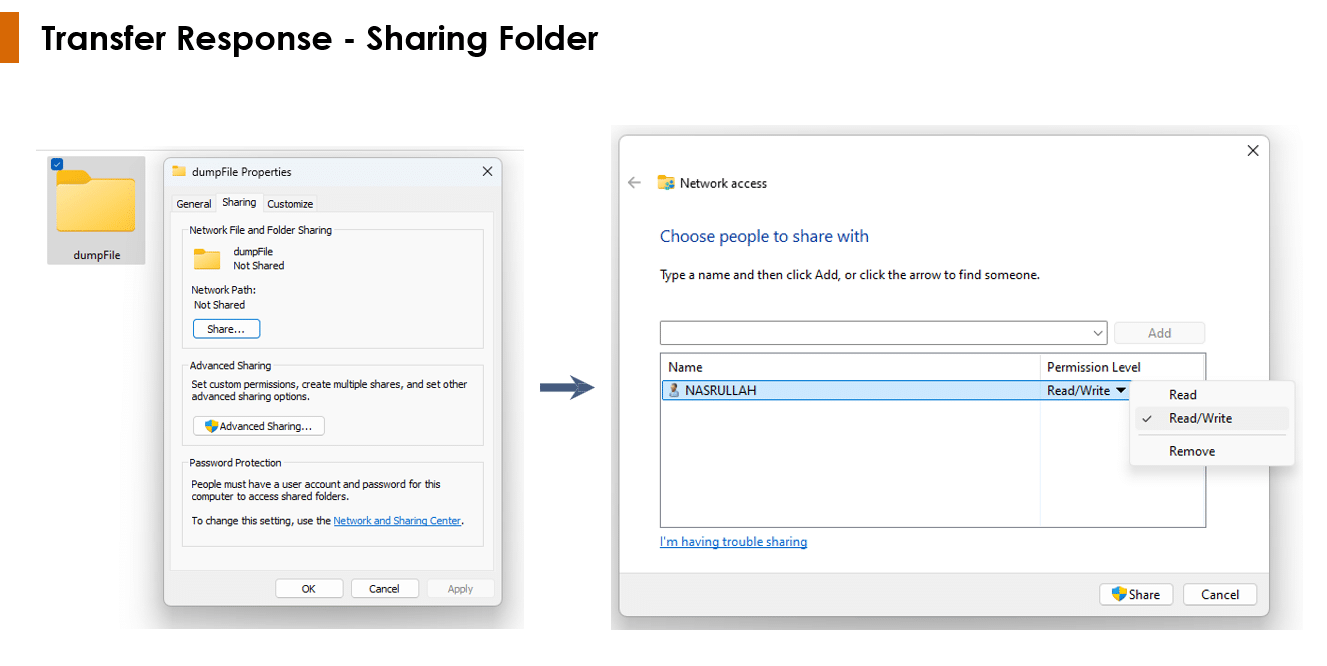Open Advanced Sharing settings

click(x=259, y=426)
